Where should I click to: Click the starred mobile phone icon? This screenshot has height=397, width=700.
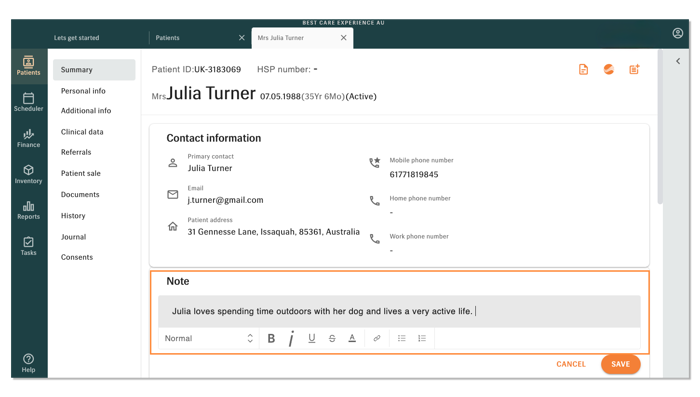tap(375, 163)
